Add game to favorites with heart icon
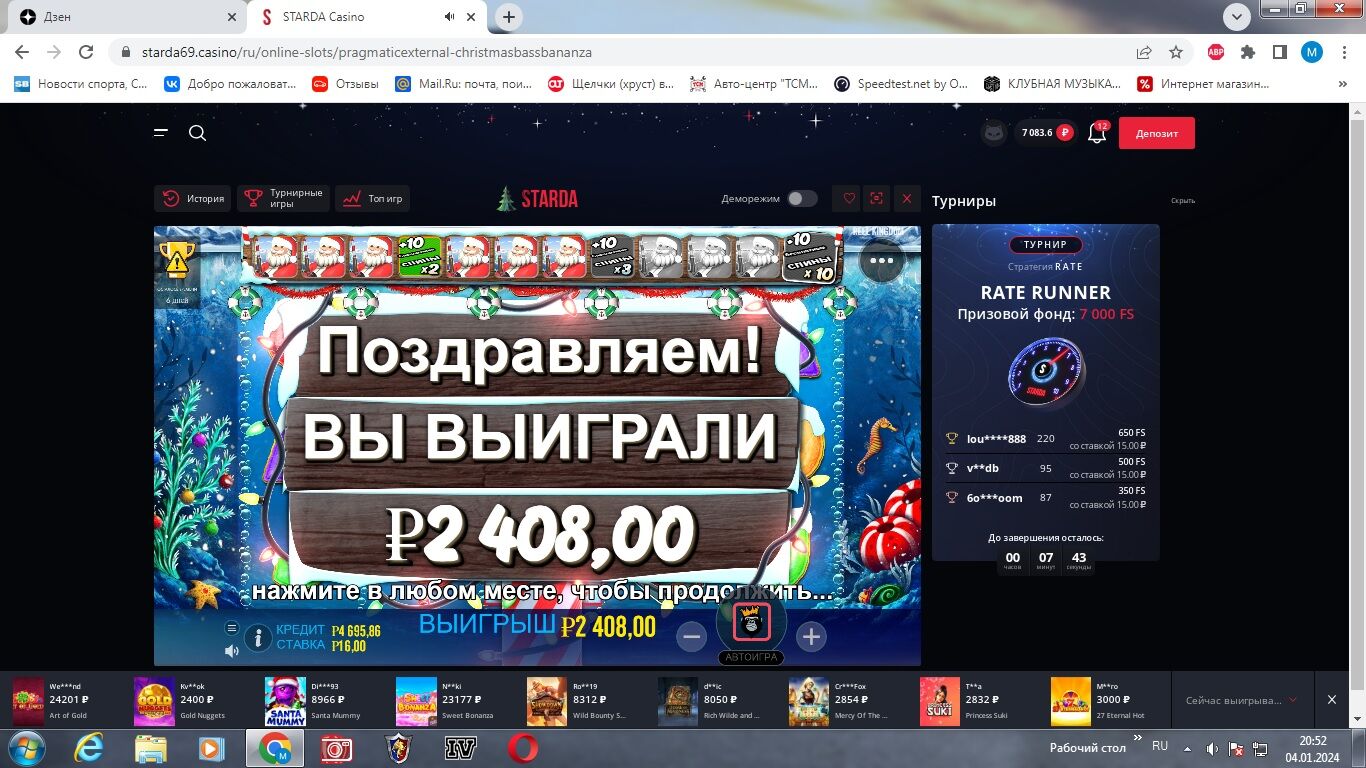 click(x=849, y=199)
